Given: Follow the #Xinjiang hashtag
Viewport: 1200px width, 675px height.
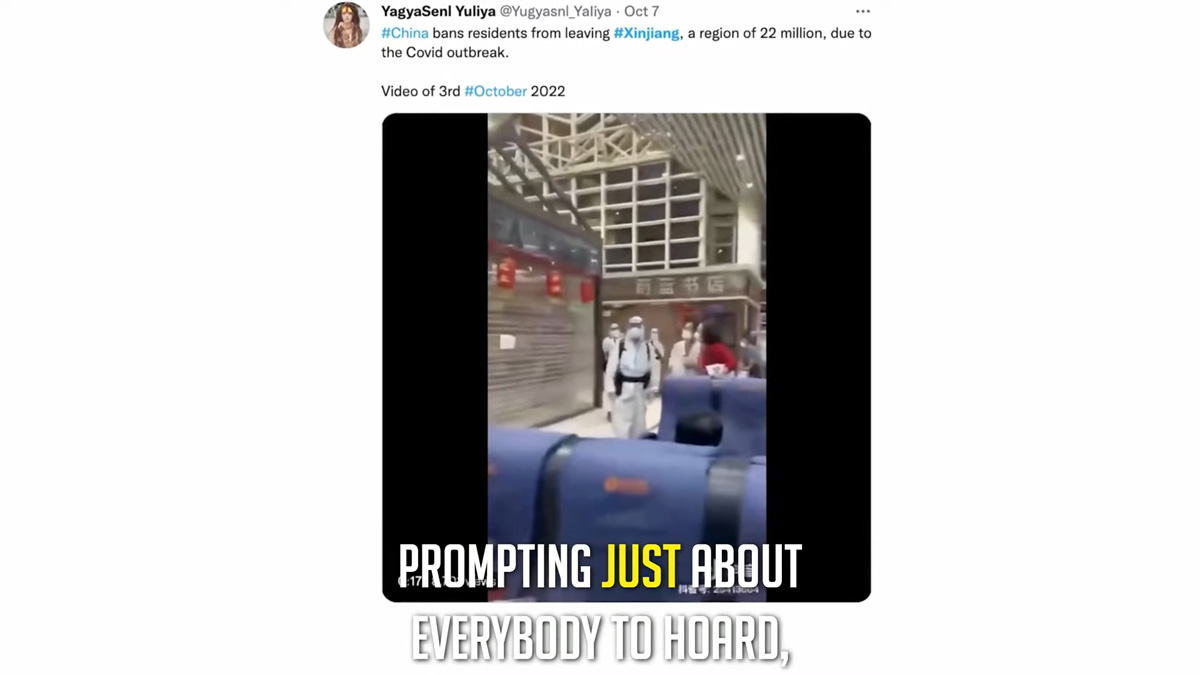Looking at the screenshot, I should click(x=647, y=33).
